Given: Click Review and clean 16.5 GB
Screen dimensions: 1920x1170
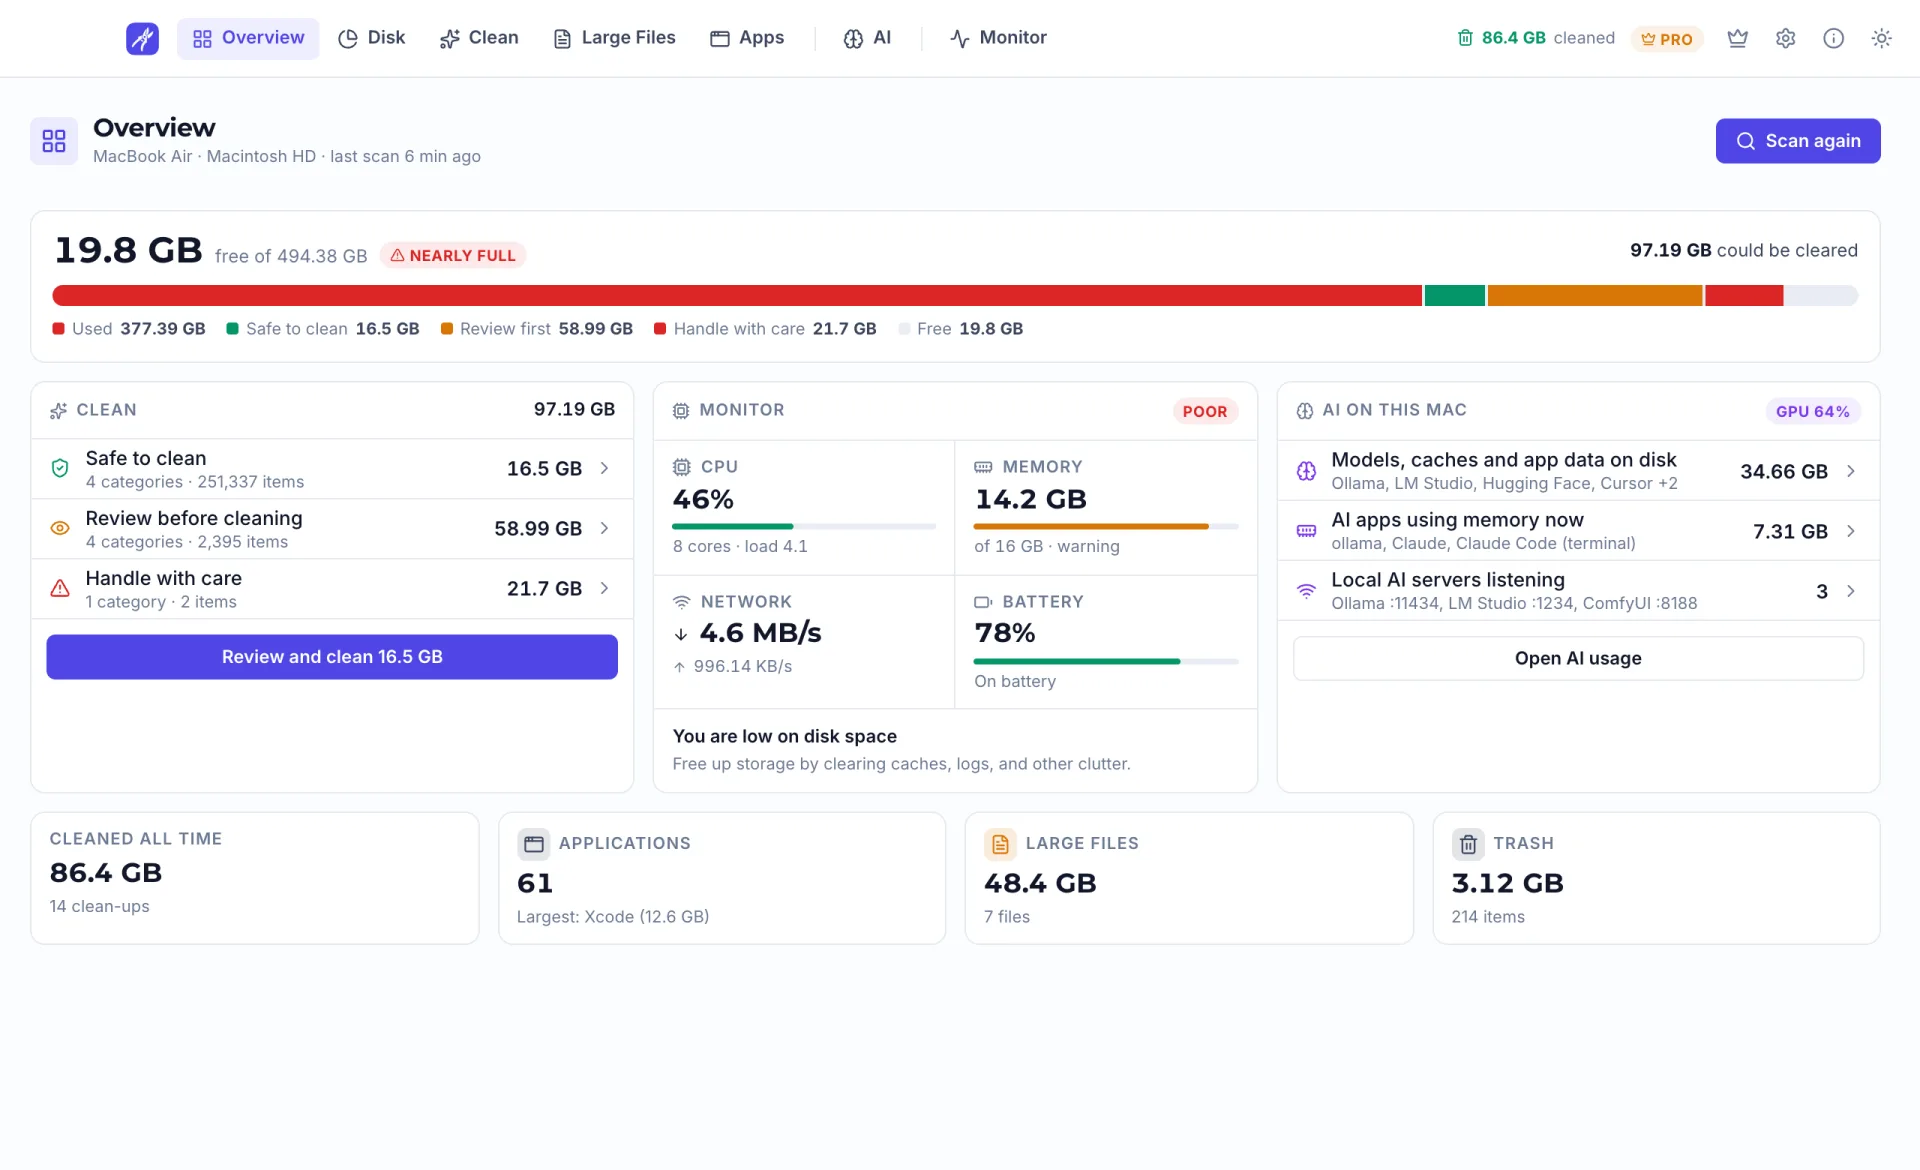Looking at the screenshot, I should [x=332, y=657].
